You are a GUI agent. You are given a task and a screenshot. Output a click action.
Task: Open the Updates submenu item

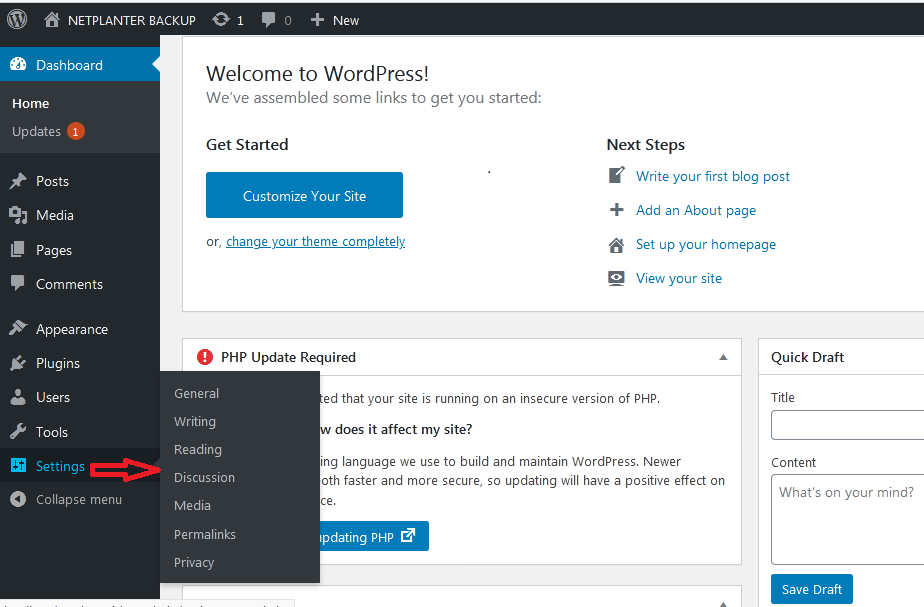pyautogui.click(x=37, y=131)
